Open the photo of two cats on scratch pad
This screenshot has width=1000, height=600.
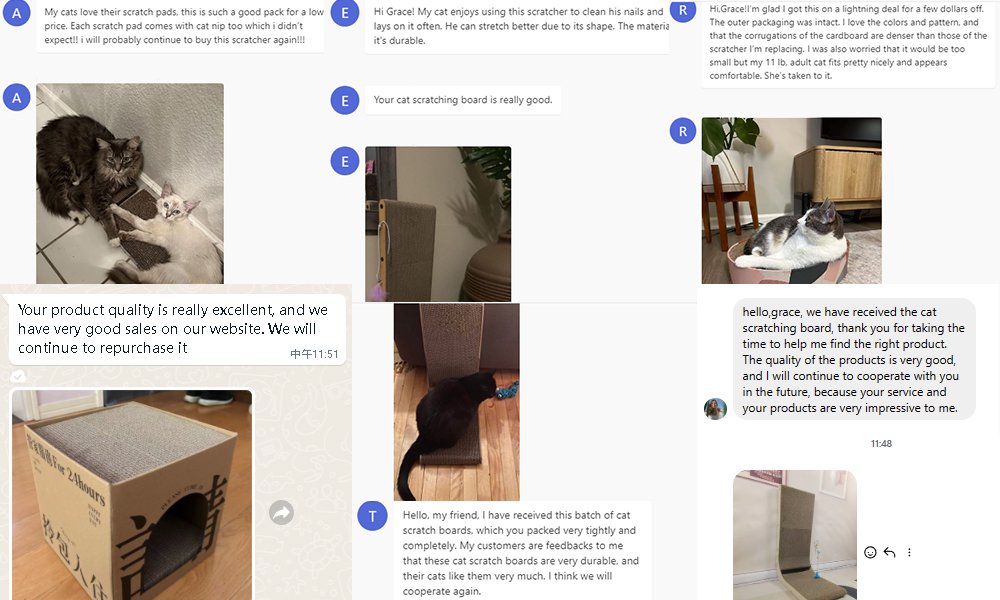[130, 184]
